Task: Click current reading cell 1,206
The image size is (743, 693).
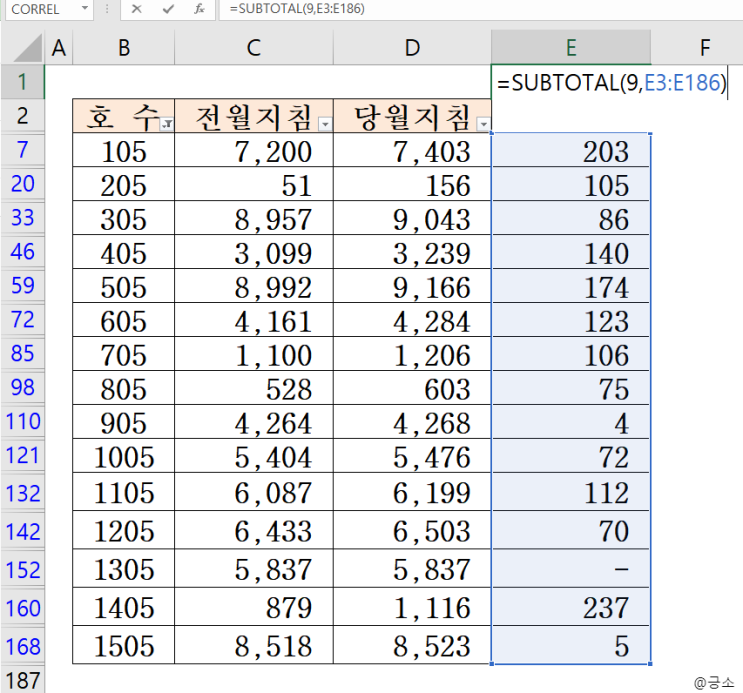Action: click(x=412, y=354)
